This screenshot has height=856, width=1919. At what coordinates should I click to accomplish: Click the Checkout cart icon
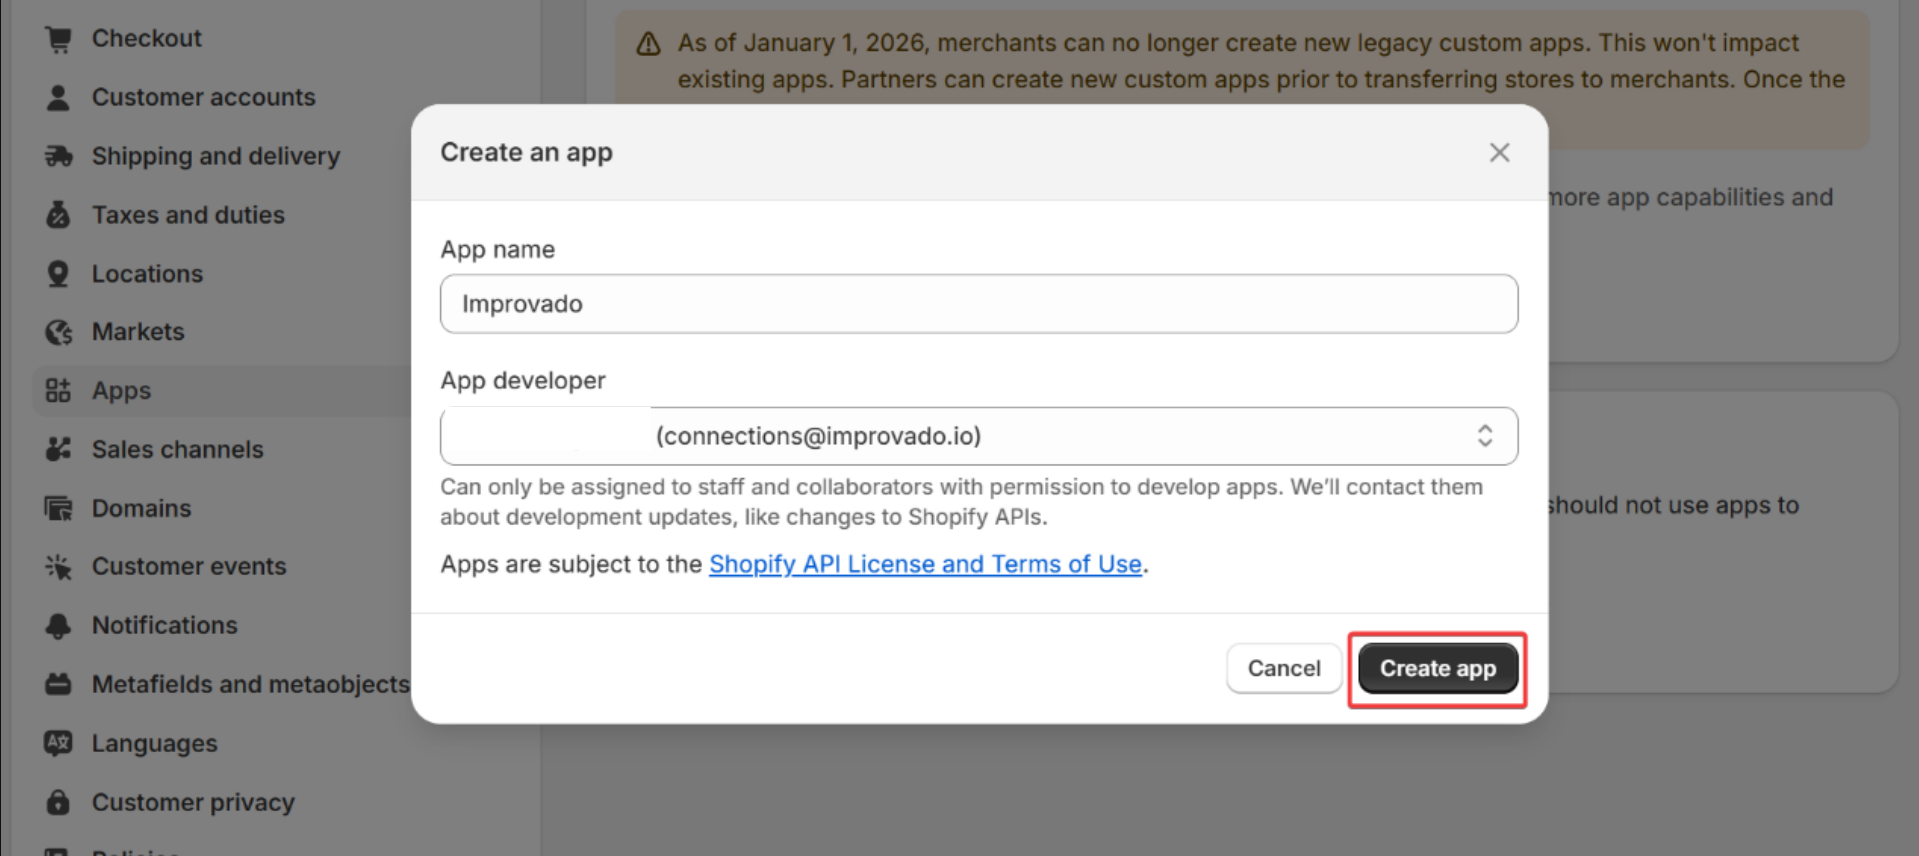(58, 39)
